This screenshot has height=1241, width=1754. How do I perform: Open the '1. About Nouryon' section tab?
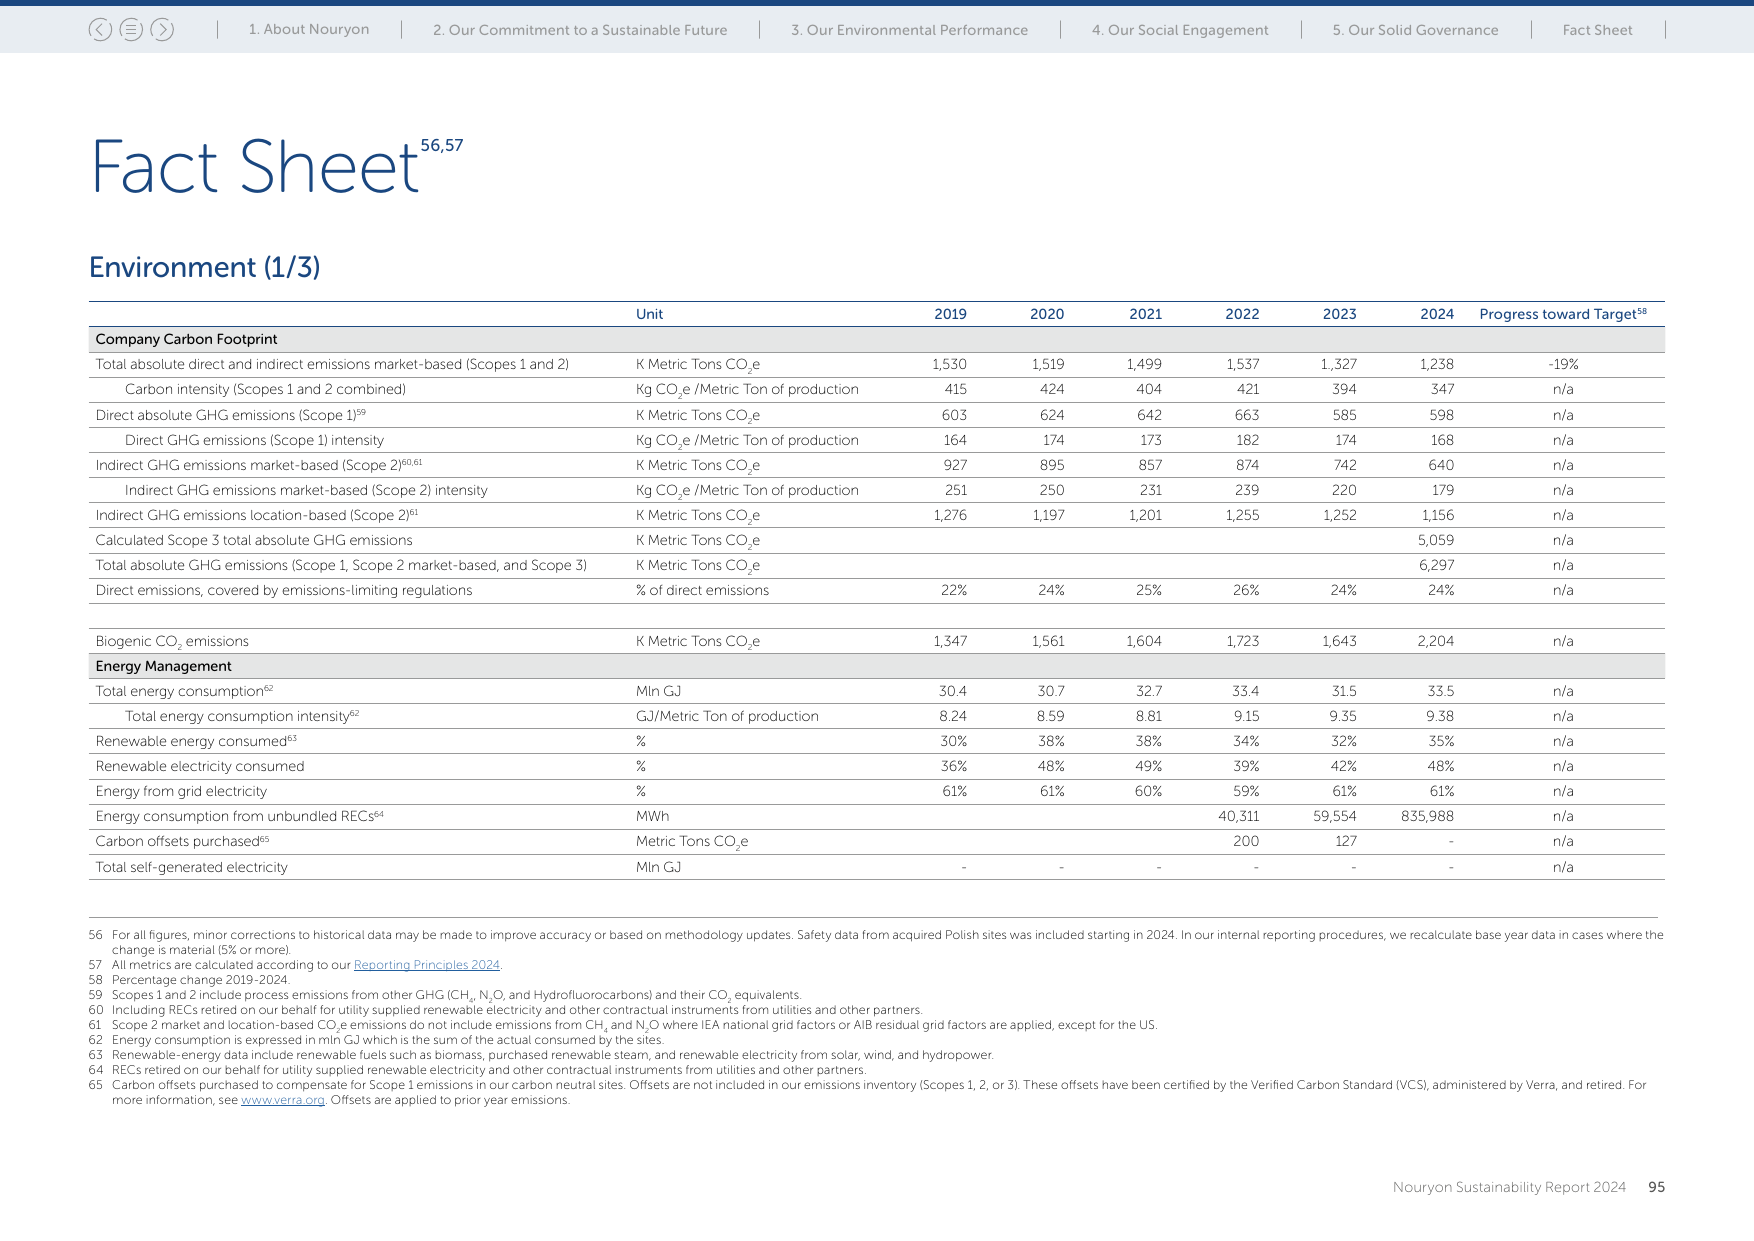309,30
